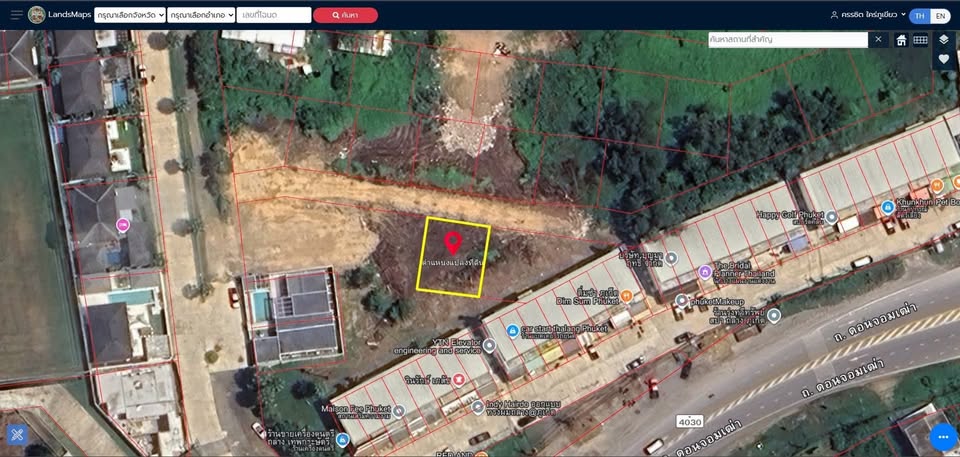Click the car start thalang Phuket marker
This screenshot has width=960, height=457.
point(512,331)
